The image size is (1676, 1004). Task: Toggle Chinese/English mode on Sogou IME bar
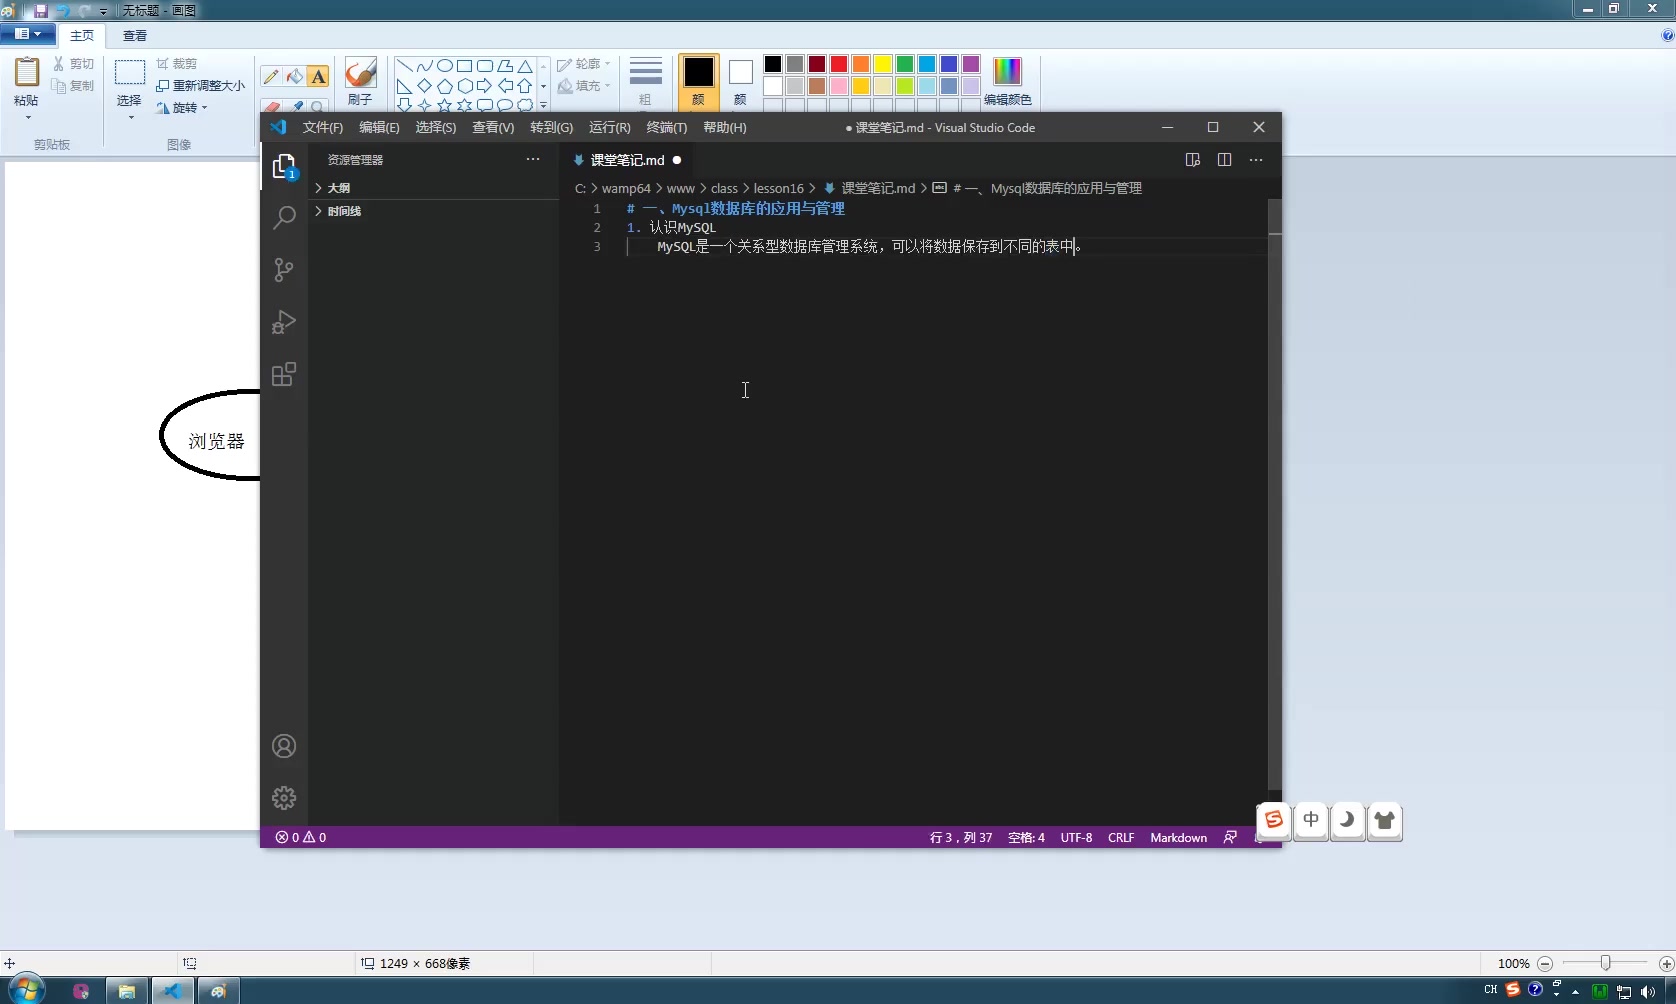click(1311, 821)
